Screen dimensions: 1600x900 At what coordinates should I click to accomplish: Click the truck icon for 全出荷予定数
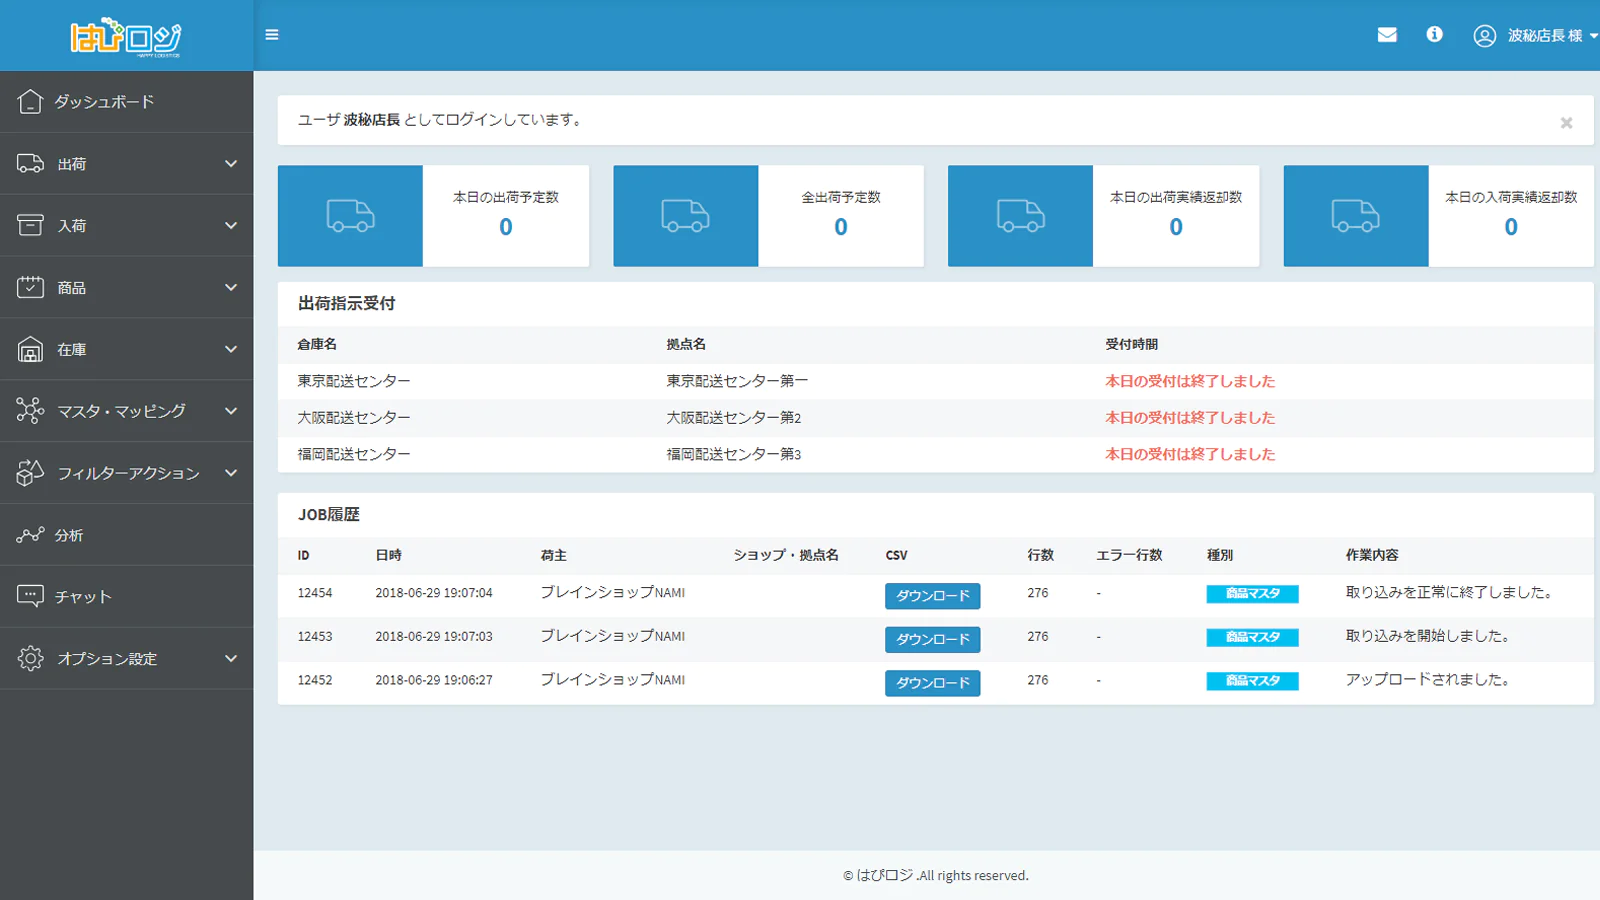685,216
